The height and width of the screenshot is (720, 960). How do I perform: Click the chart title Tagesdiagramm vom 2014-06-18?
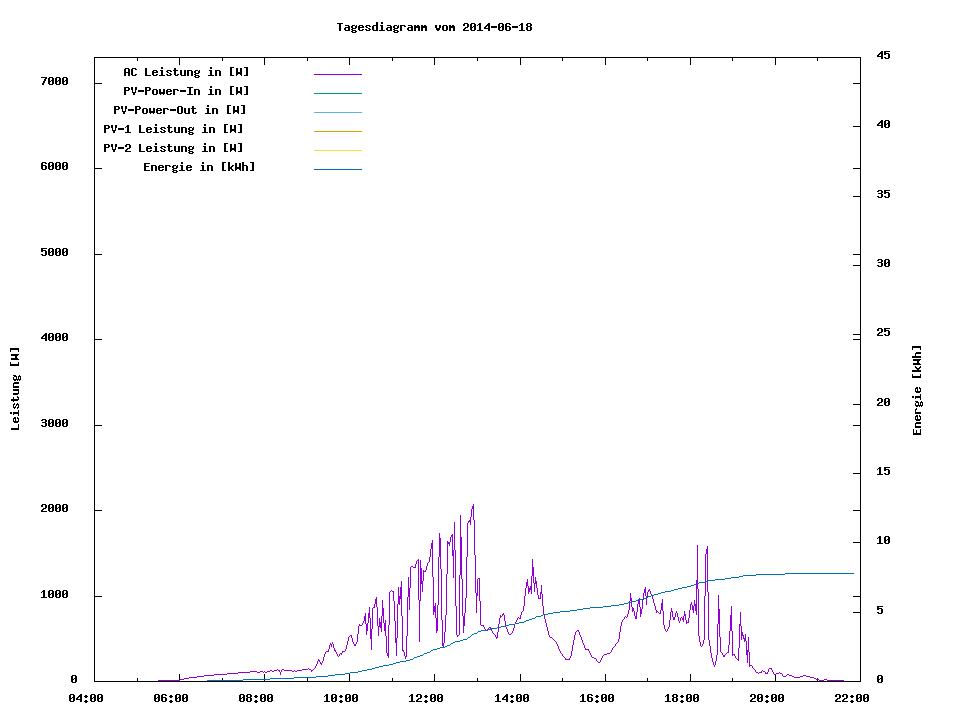[x=434, y=27]
